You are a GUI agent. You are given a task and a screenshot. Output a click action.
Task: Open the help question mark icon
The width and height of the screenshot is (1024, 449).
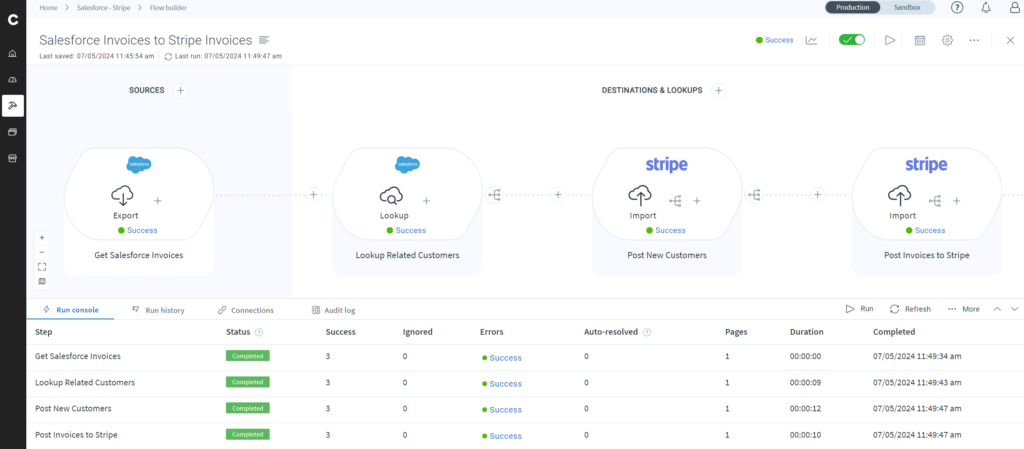(957, 8)
